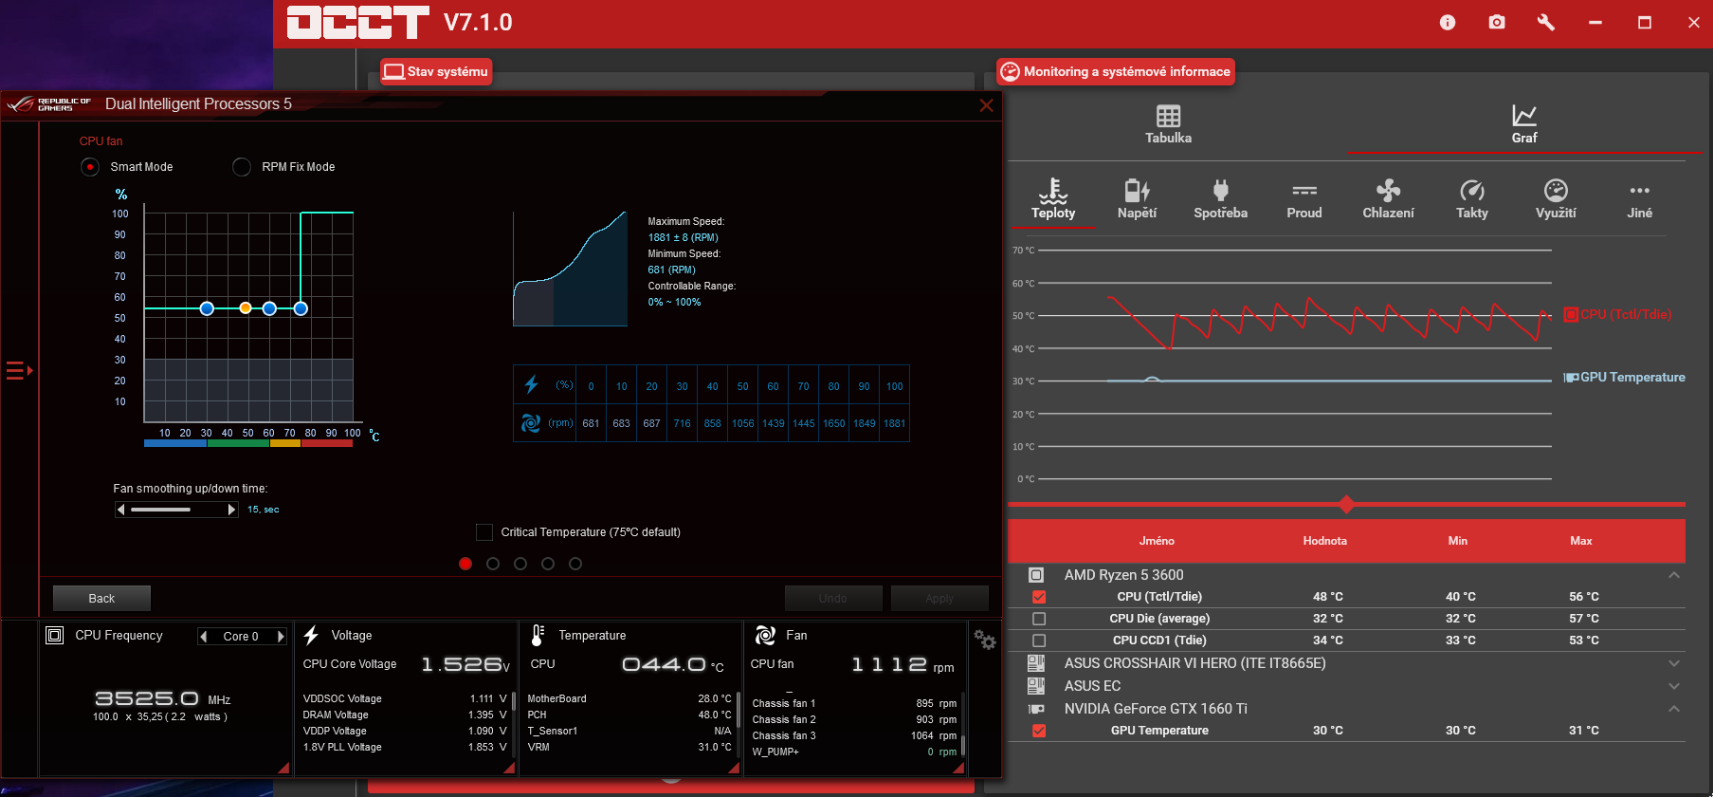Image resolution: width=1713 pixels, height=797 pixels.
Task: Sort by the Max column header
Action: point(1581,541)
